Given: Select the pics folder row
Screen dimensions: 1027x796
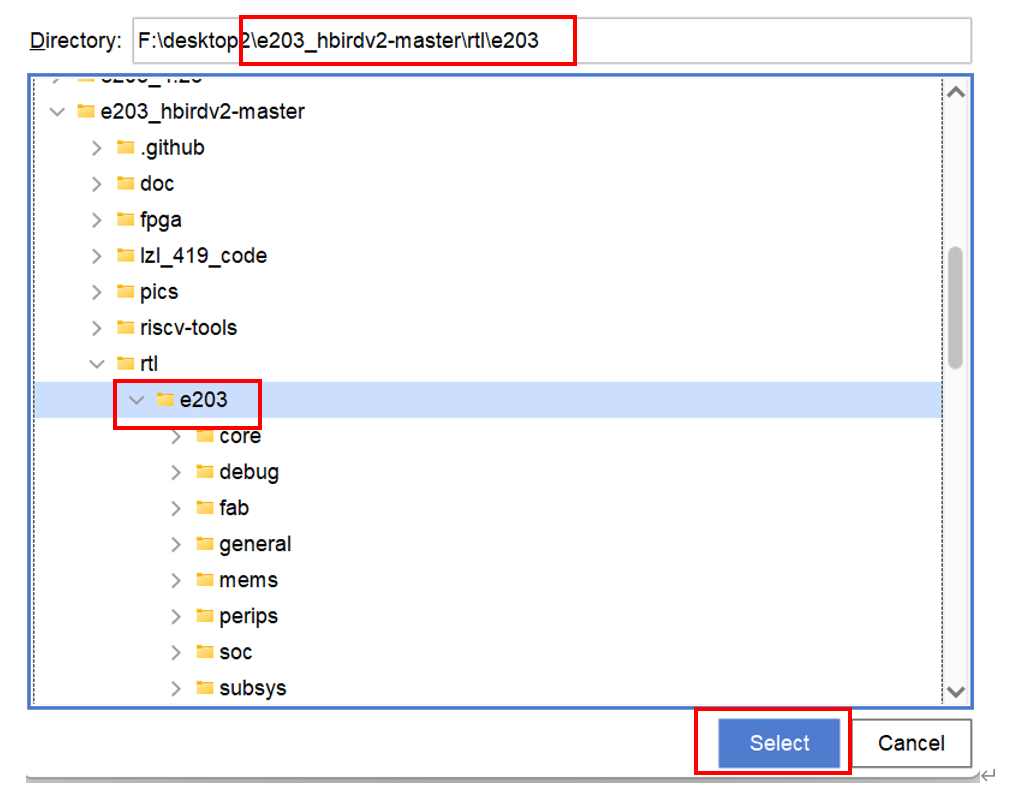Looking at the screenshot, I should pos(159,292).
